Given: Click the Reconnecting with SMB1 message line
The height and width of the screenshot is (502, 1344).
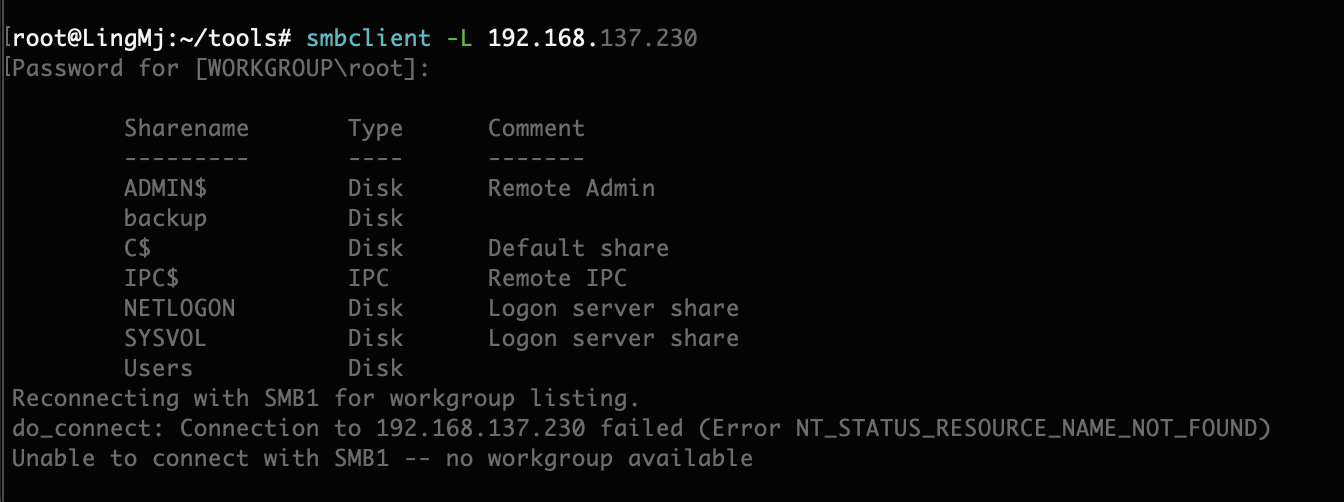Looking at the screenshot, I should (x=325, y=398).
